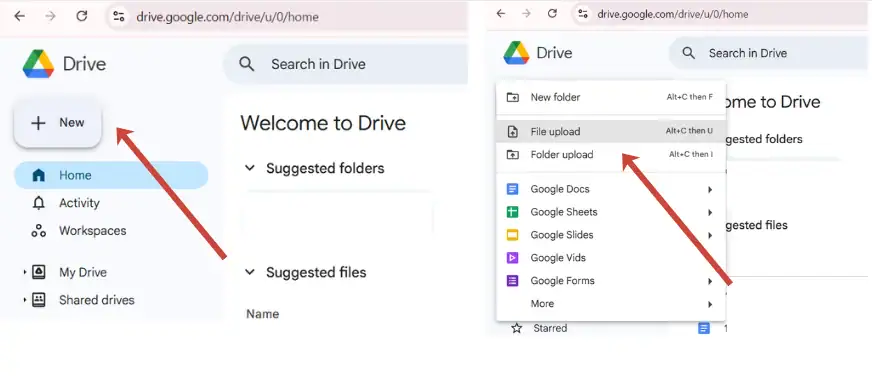Select Google Forms in the New menu
Screen dimensions: 872x376
(611, 281)
